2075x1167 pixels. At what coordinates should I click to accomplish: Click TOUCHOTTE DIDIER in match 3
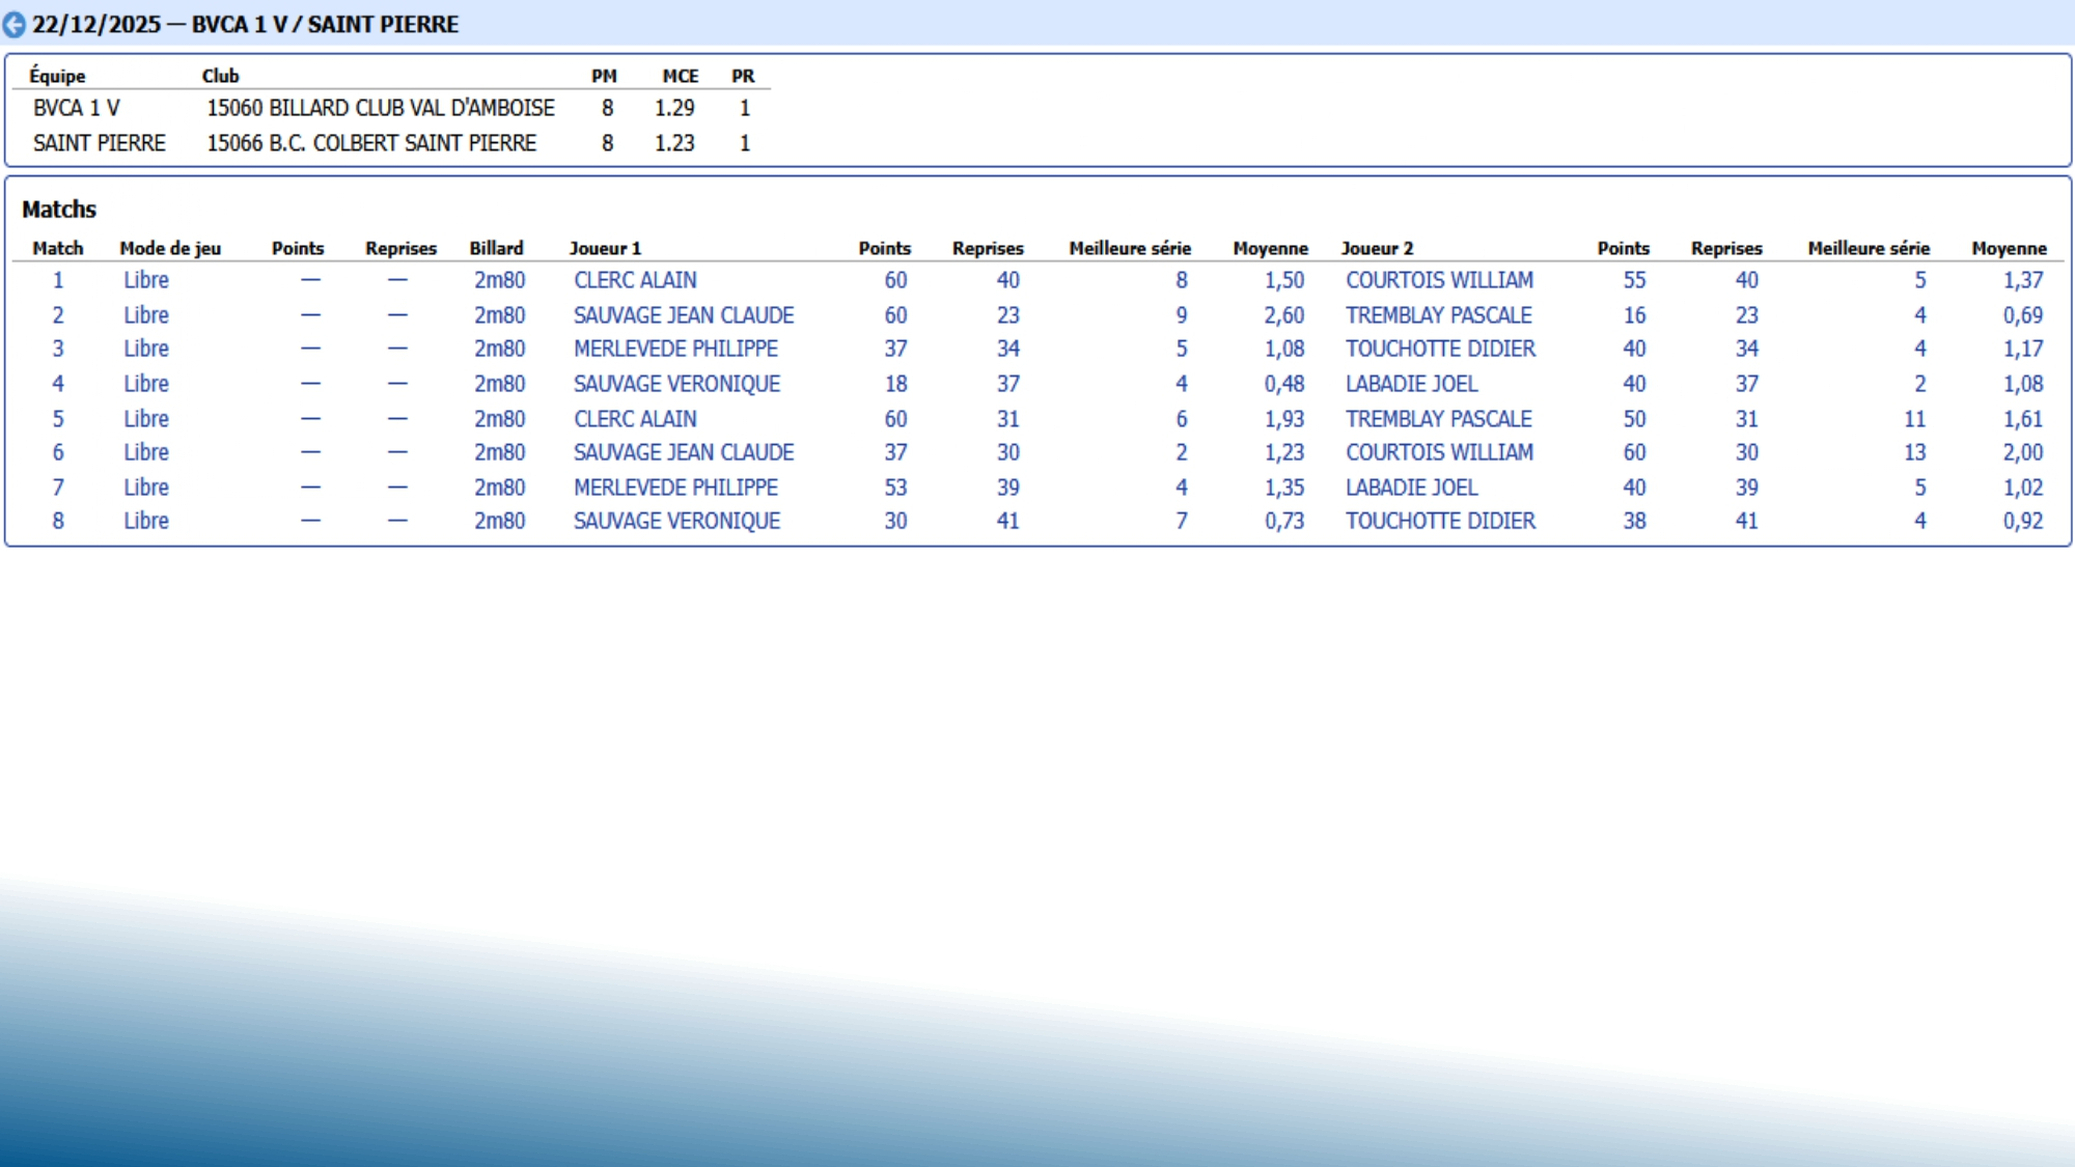[1439, 349]
